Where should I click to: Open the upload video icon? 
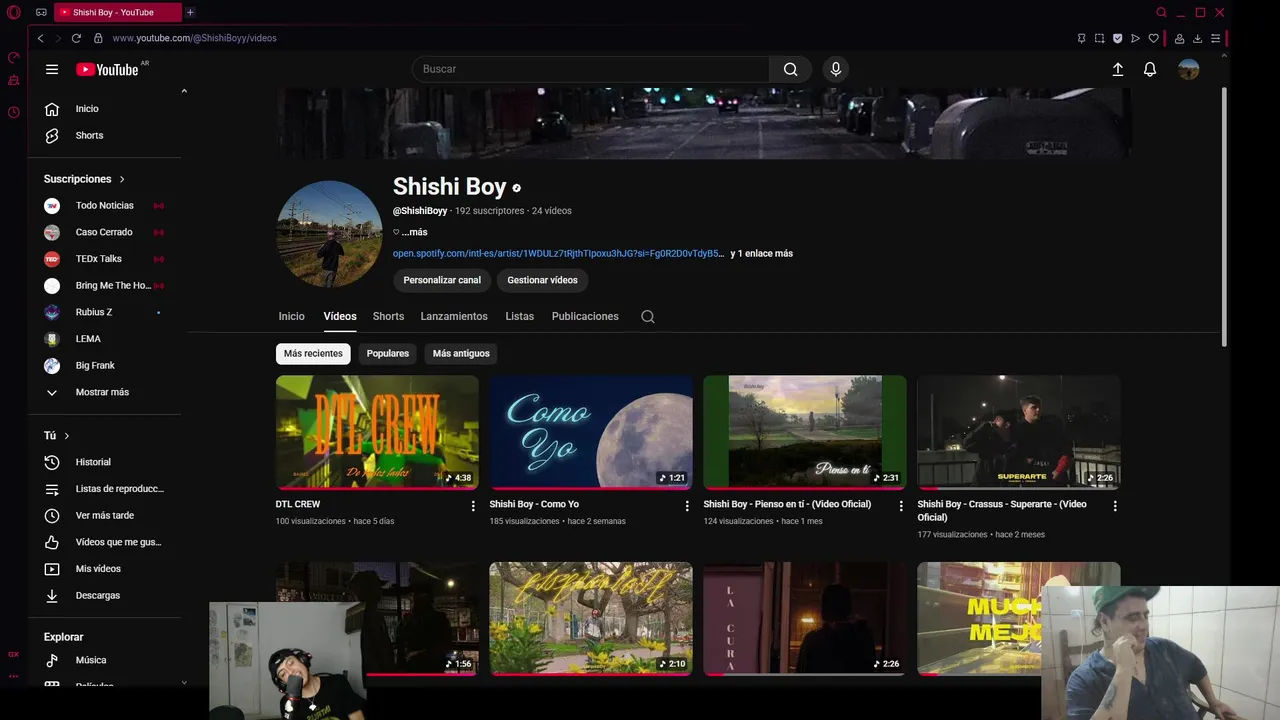point(1118,69)
